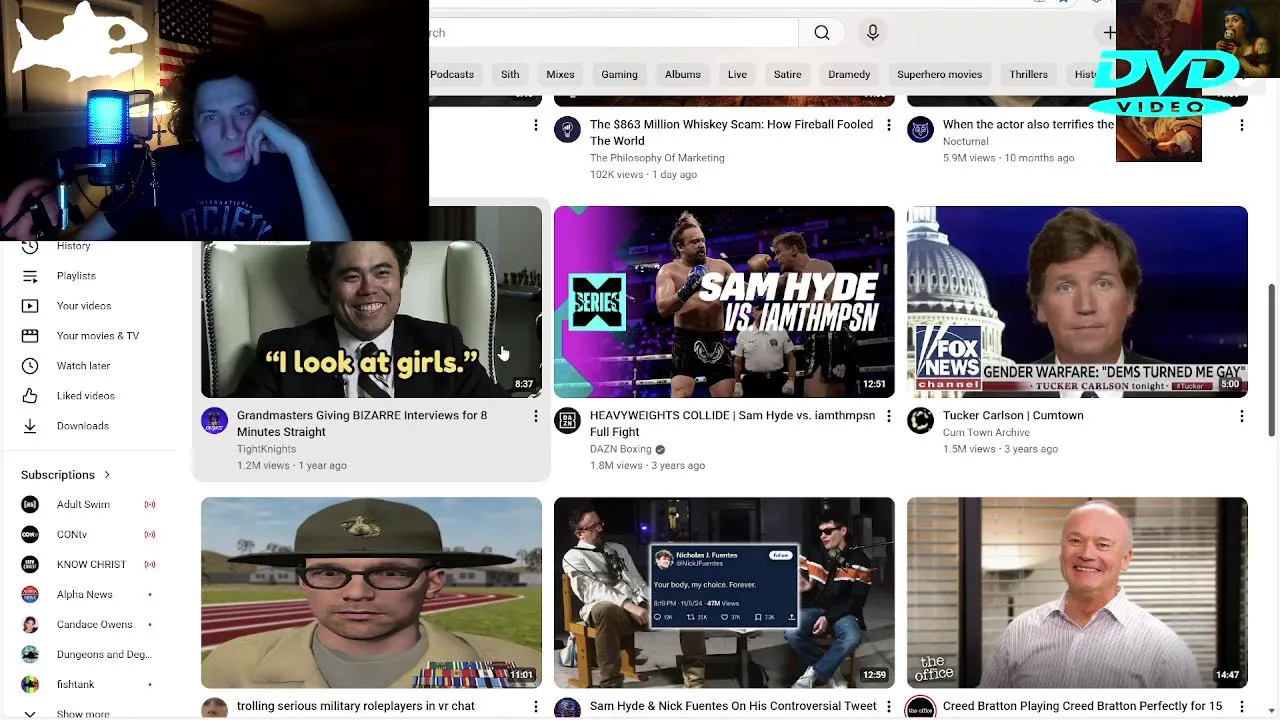Open 'trolling serious military roleplayers' video title
The width and height of the screenshot is (1280, 720).
pyautogui.click(x=356, y=706)
